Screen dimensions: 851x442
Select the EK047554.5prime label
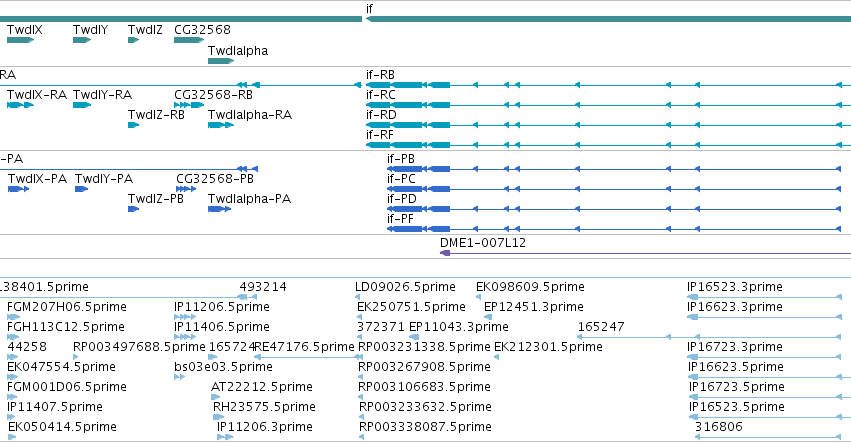click(x=61, y=368)
